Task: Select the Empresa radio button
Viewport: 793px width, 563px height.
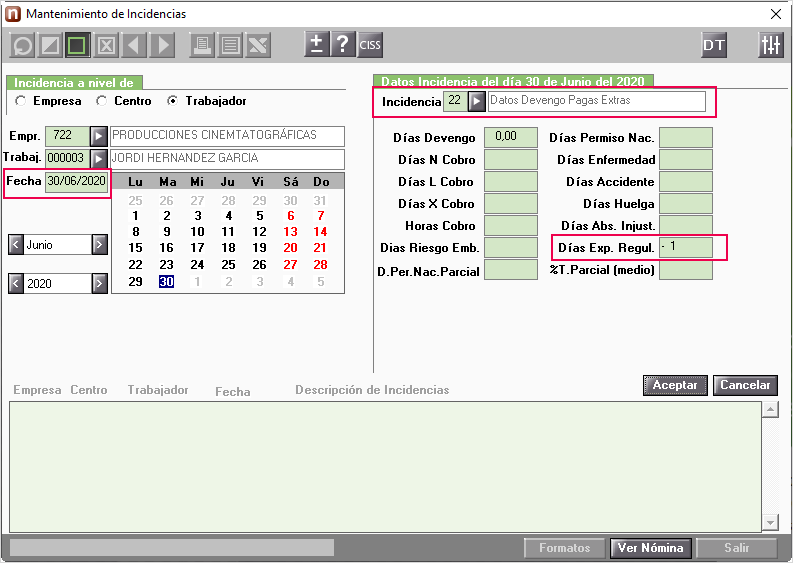Action: pyautogui.click(x=20, y=101)
